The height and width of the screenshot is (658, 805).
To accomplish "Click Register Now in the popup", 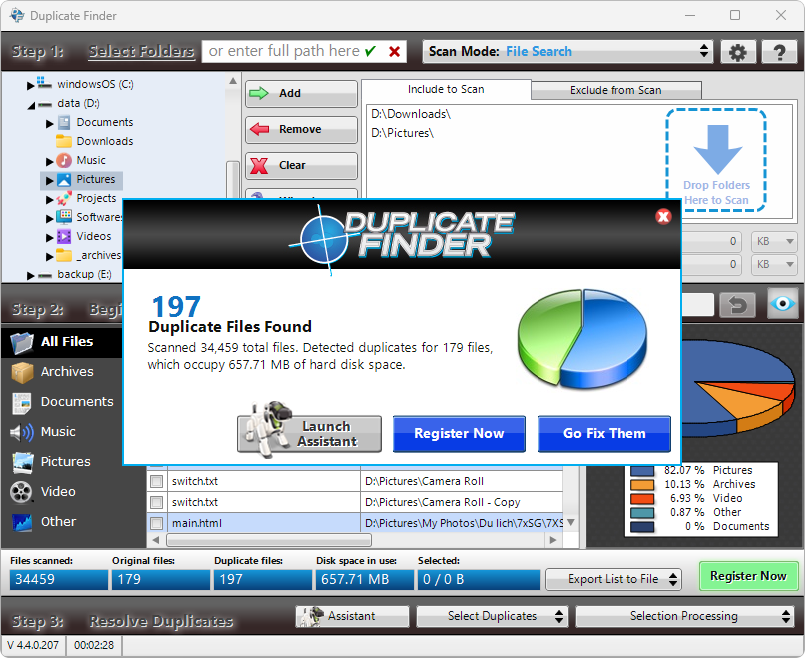I will pyautogui.click(x=459, y=434).
